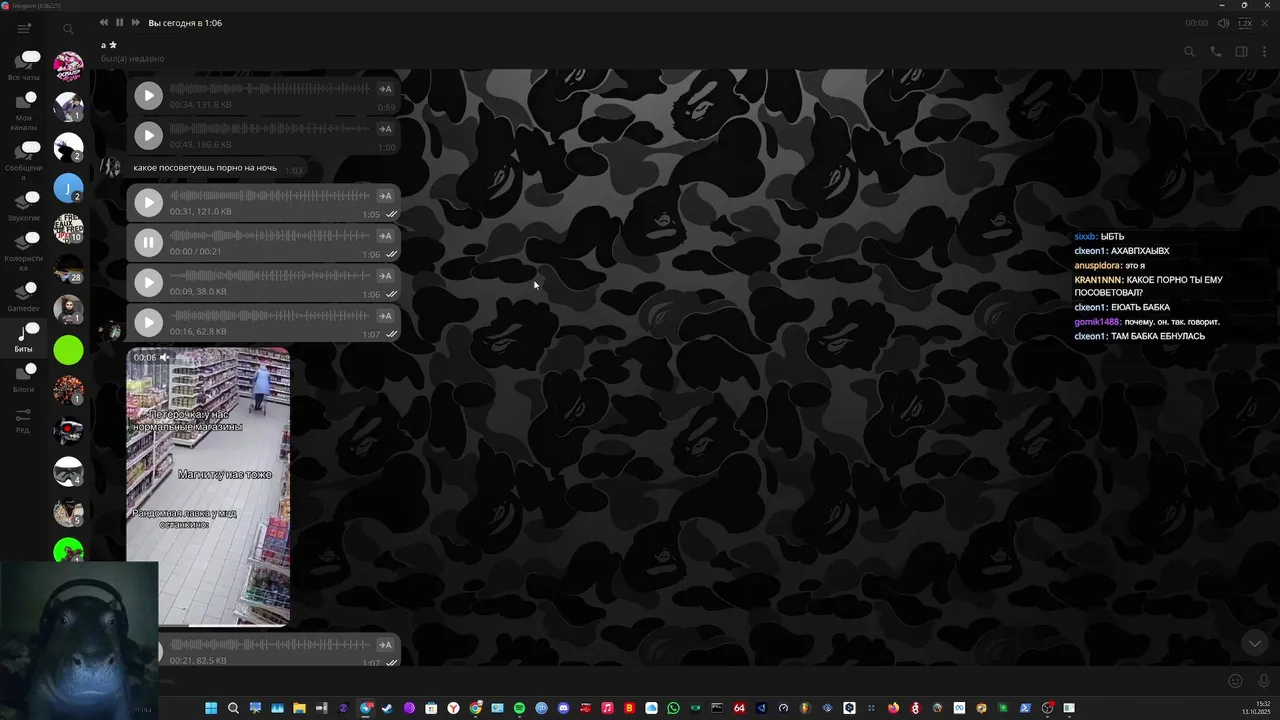This screenshot has height=720, width=1280.
Task: Select the Звукогик folder
Action: coord(24,206)
